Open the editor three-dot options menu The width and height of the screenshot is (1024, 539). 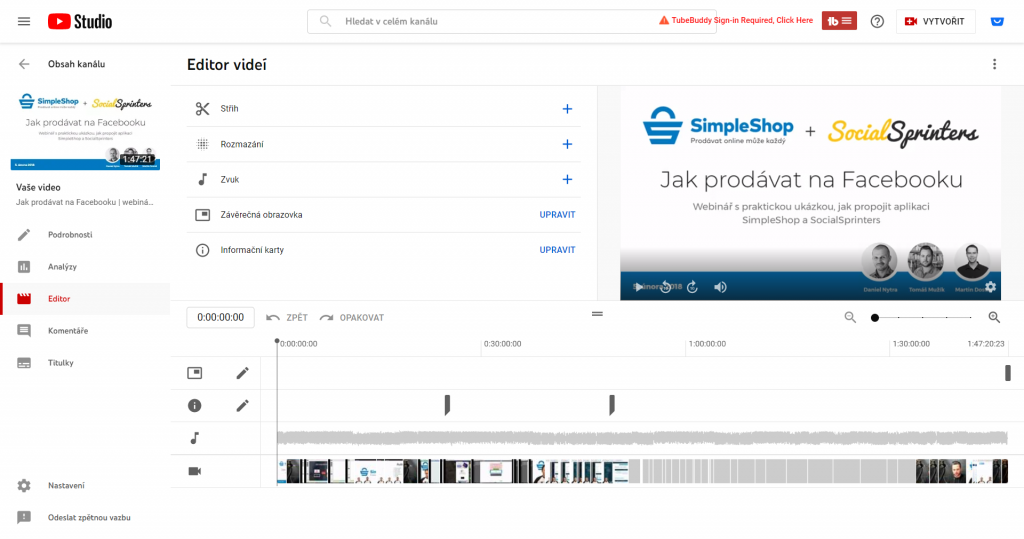995,64
